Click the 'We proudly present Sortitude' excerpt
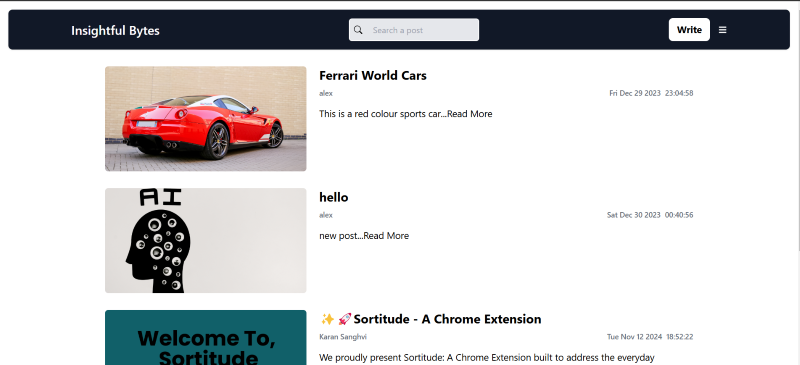Image resolution: width=800 pixels, height=365 pixels. coord(487,358)
